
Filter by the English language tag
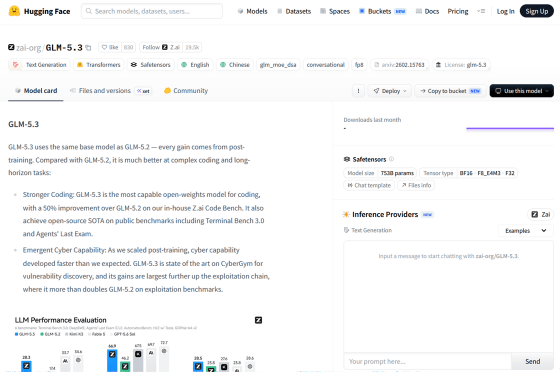(x=195, y=65)
